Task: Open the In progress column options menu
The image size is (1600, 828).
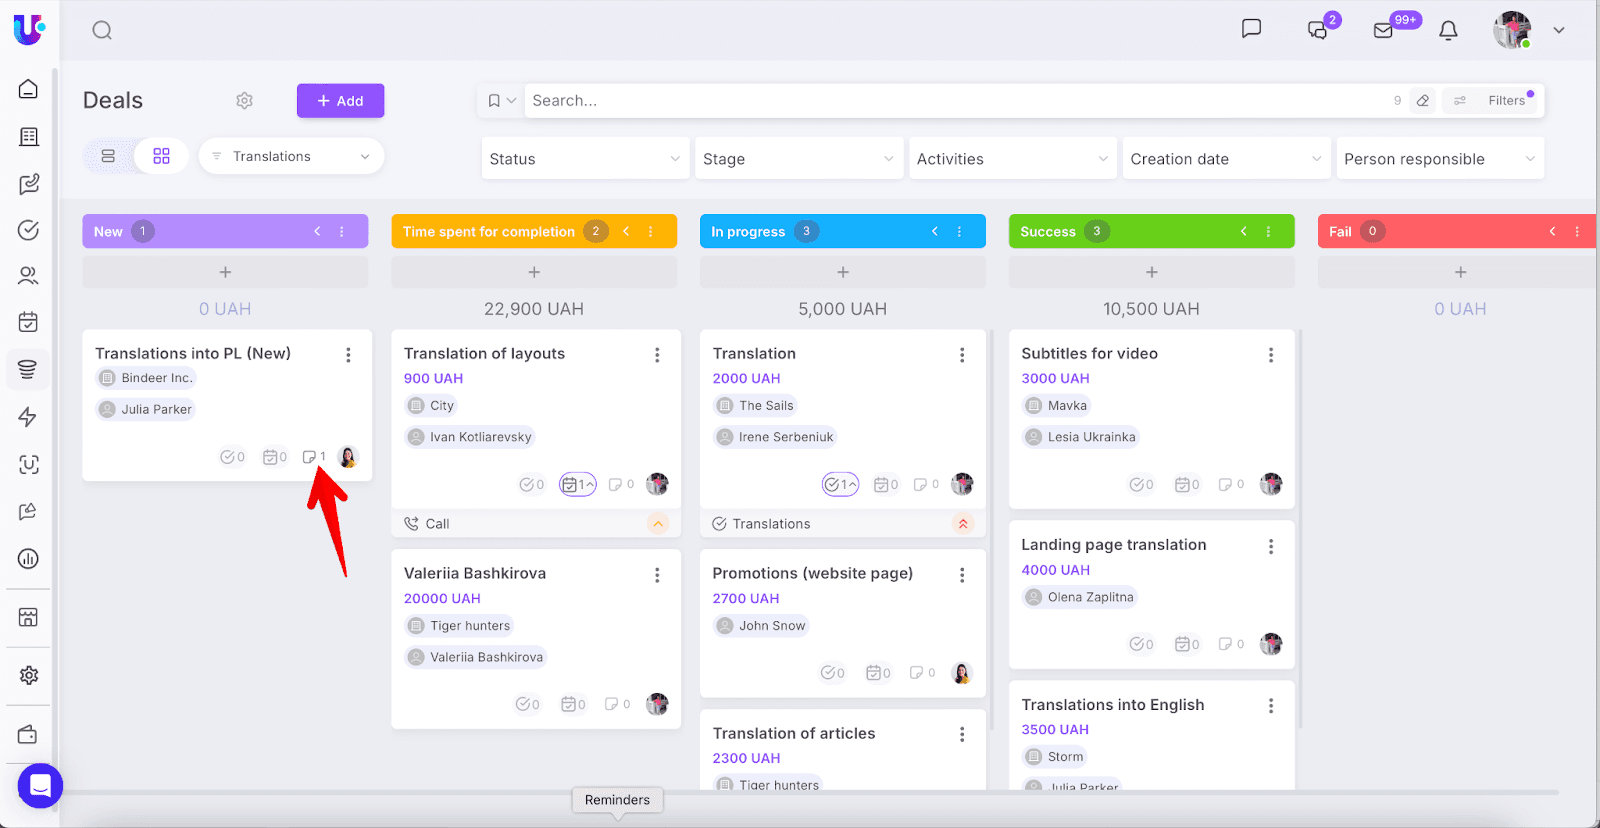Action: click(x=959, y=232)
